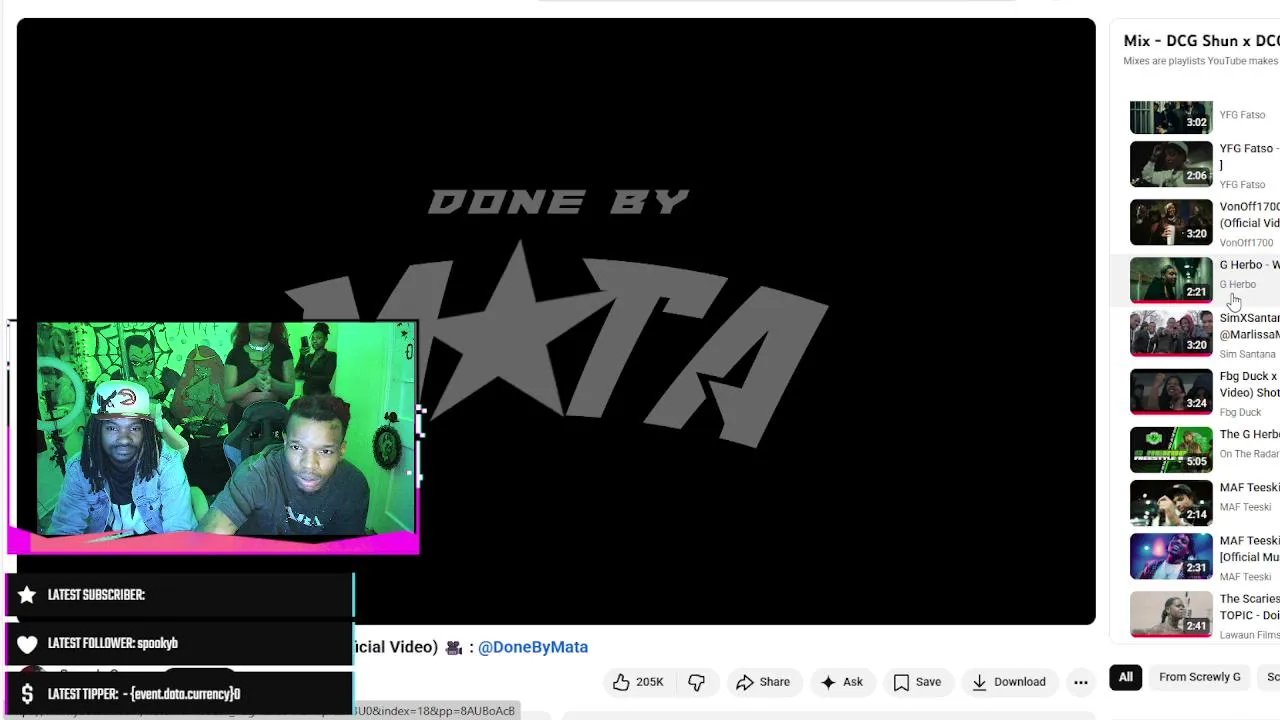The width and height of the screenshot is (1280, 720).
Task: Click the thumbs-up like icon showing 205K
Action: coord(638,682)
